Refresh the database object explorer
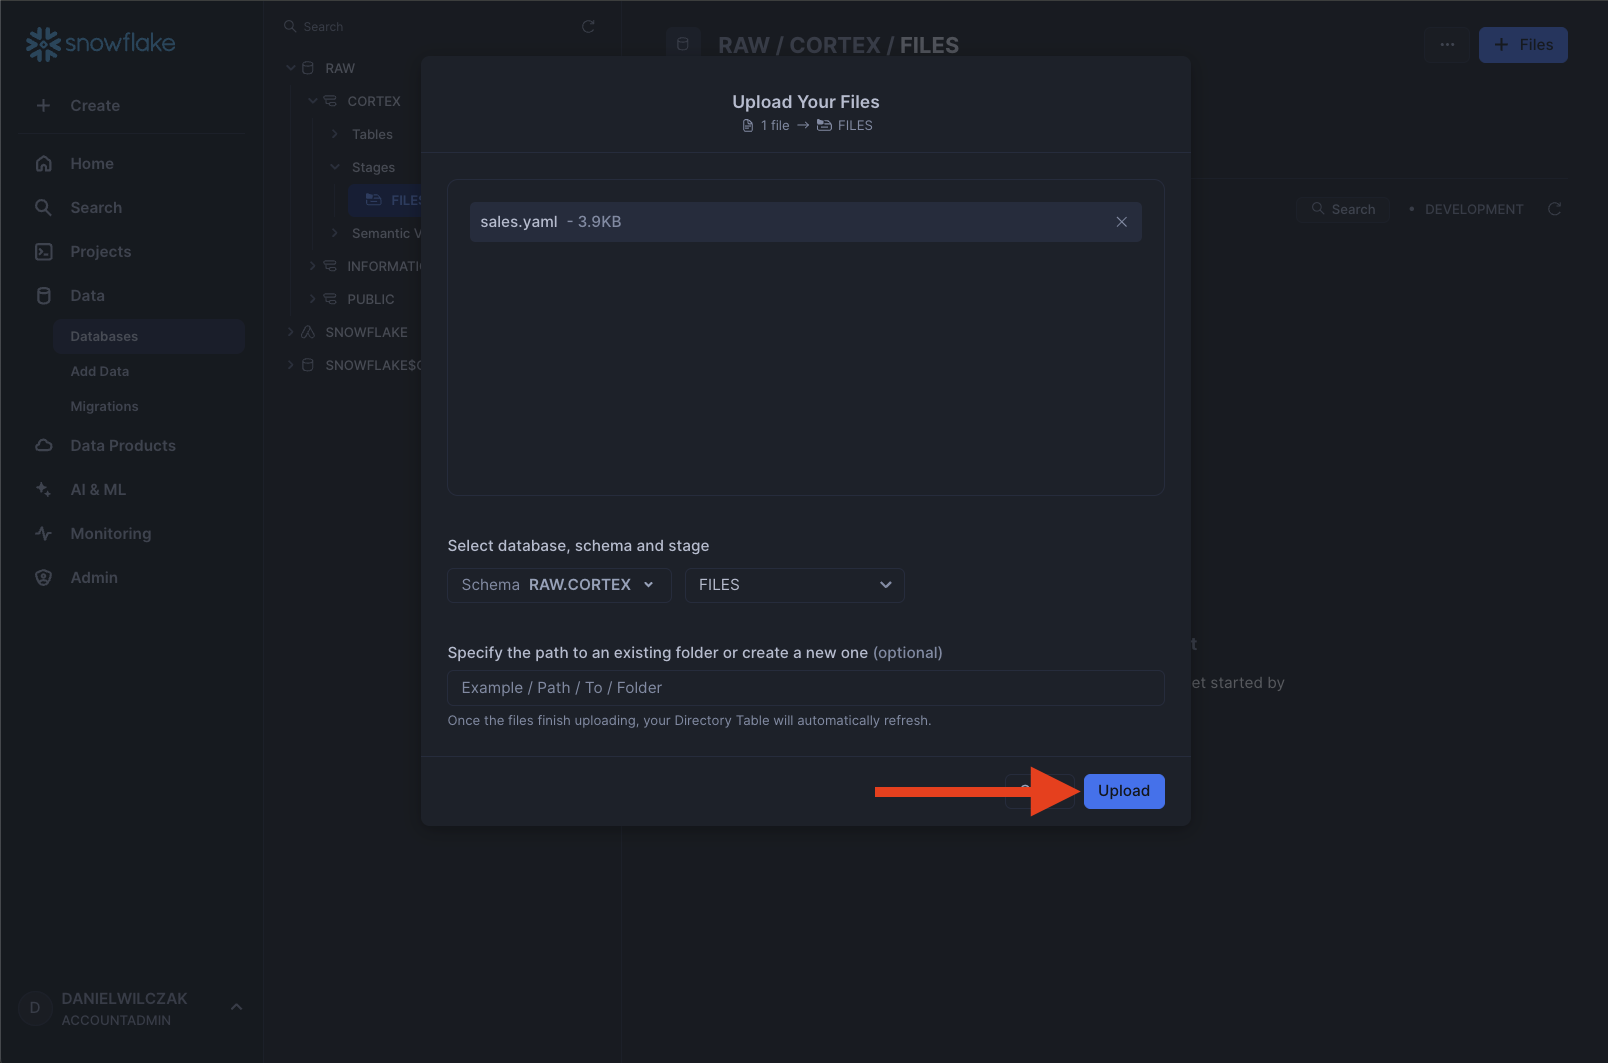Viewport: 1608px width, 1063px height. (588, 27)
